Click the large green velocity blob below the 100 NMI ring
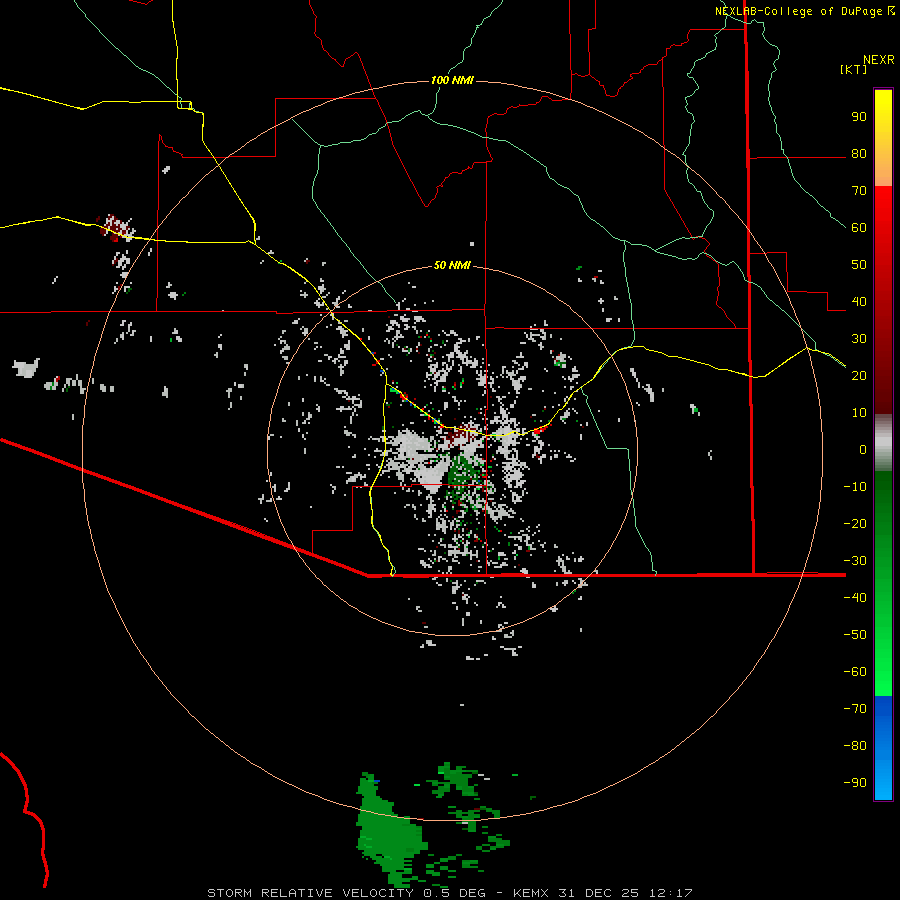 tap(388, 832)
